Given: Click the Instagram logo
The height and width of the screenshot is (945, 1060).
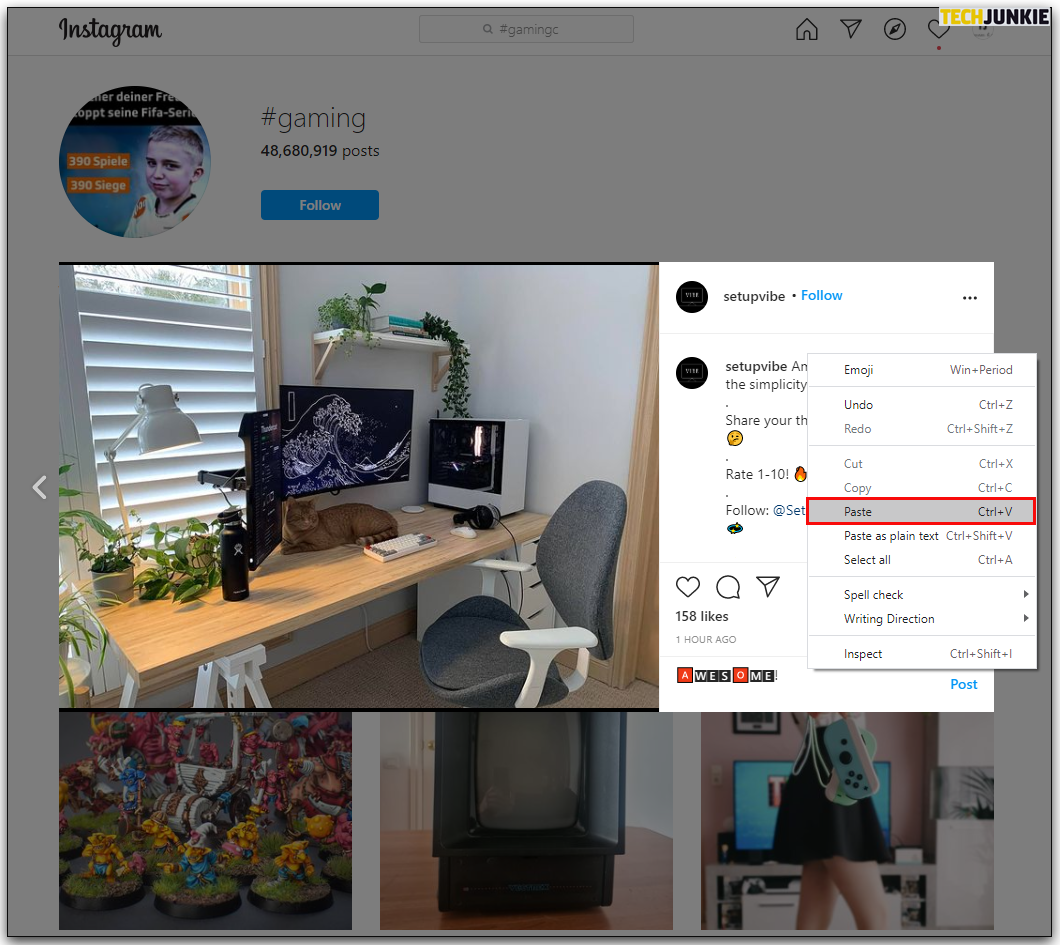Looking at the screenshot, I should pyautogui.click(x=110, y=30).
